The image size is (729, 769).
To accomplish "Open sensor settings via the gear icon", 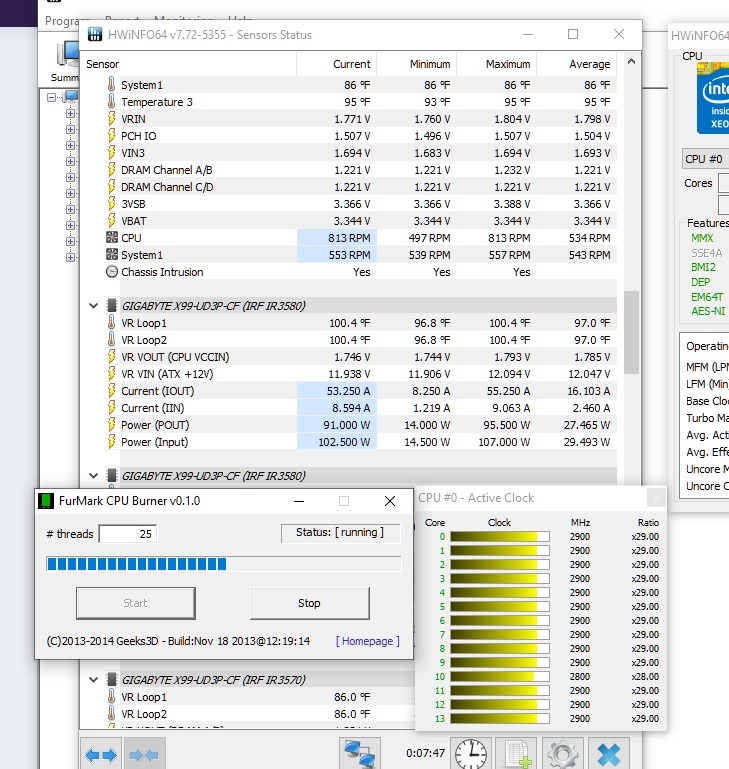I will [563, 754].
